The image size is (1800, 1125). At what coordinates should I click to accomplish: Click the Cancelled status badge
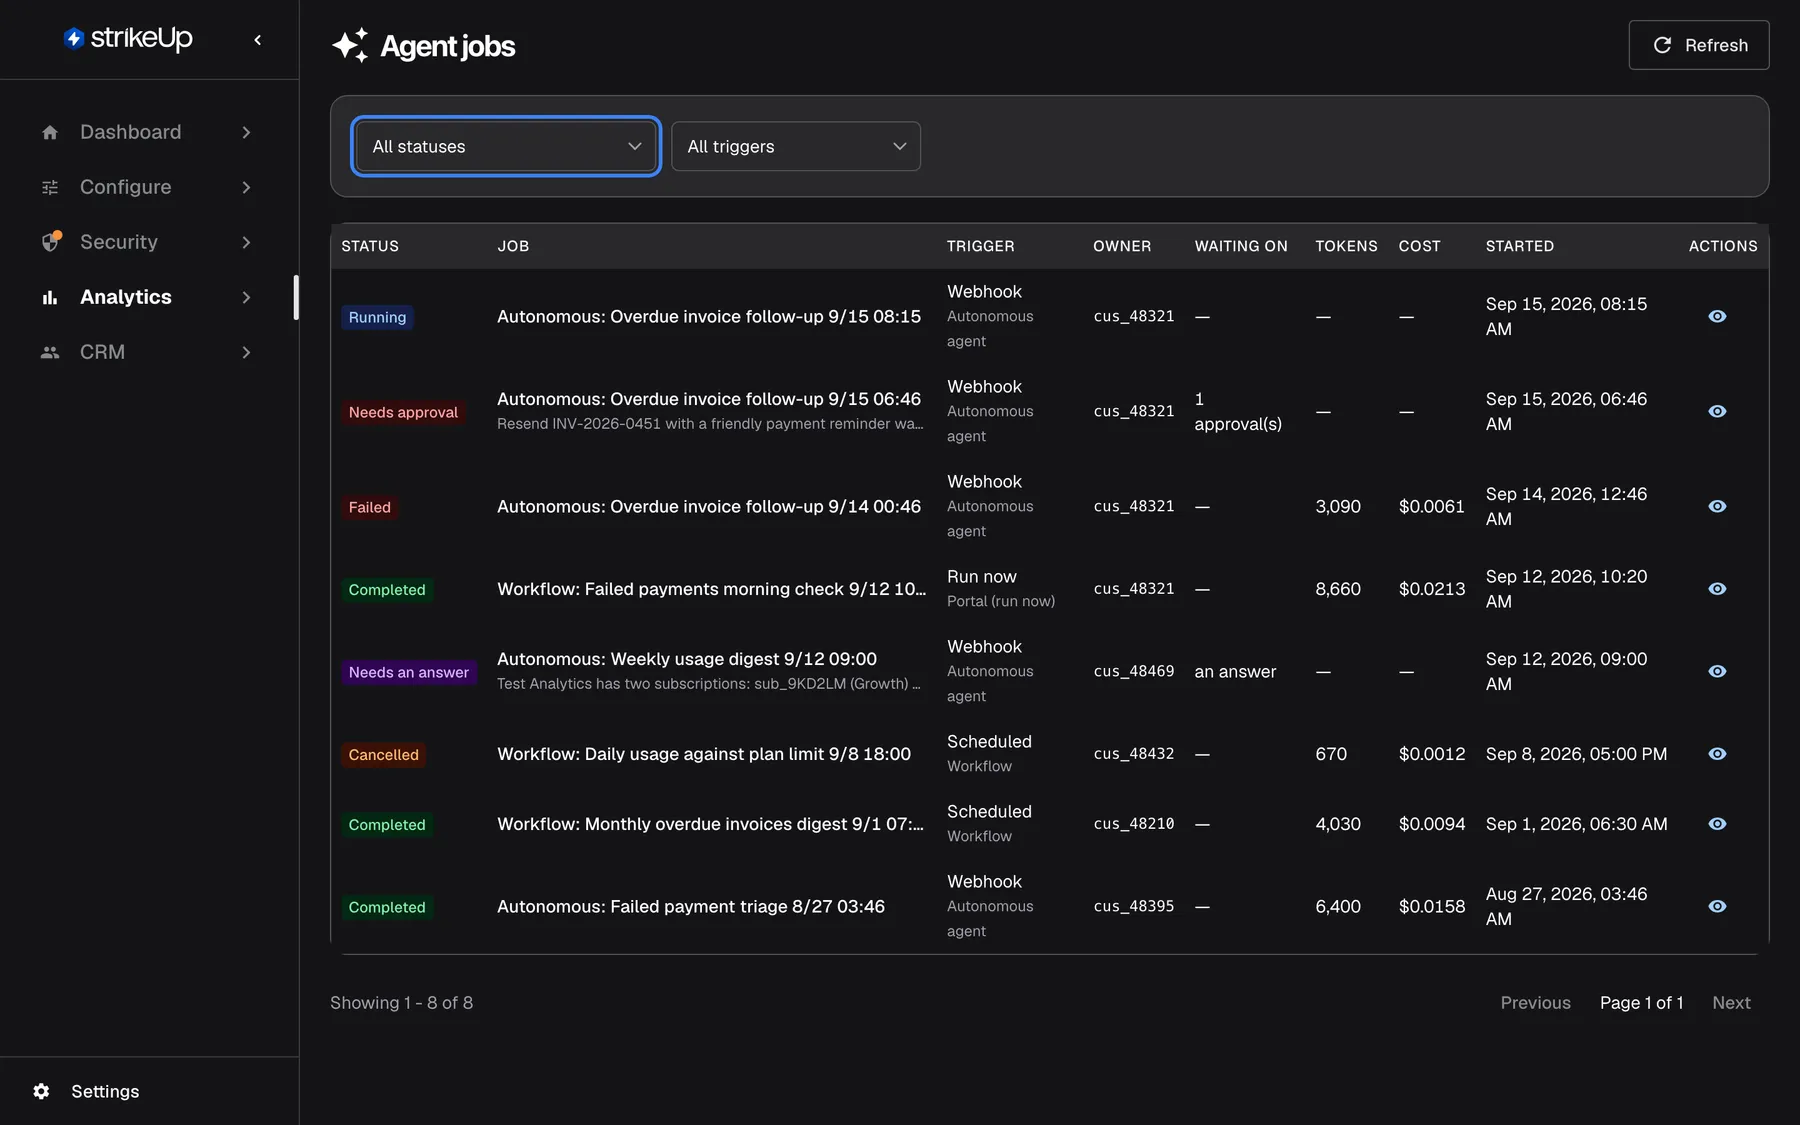coord(383,755)
